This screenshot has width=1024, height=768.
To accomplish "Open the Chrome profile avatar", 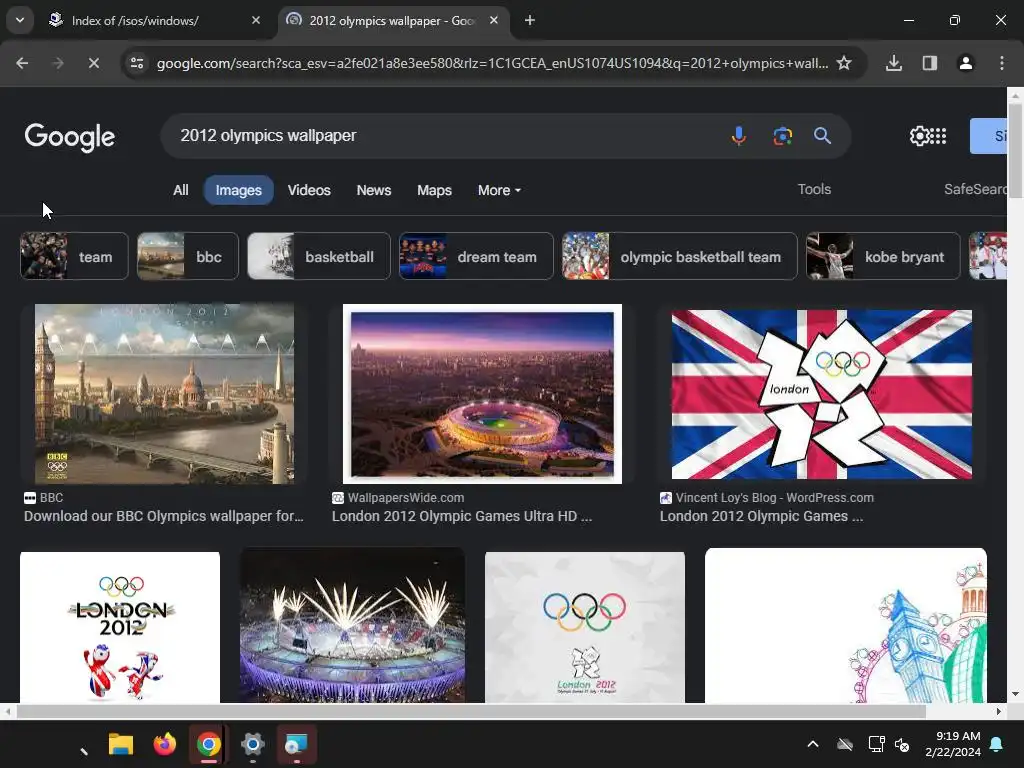I will 965,63.
